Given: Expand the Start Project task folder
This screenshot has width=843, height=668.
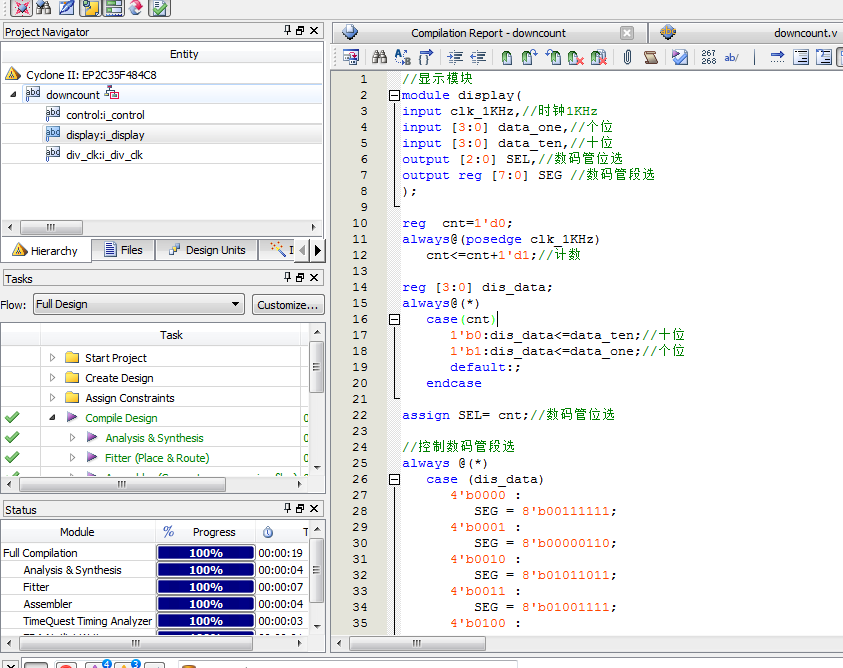Looking at the screenshot, I should click(53, 358).
